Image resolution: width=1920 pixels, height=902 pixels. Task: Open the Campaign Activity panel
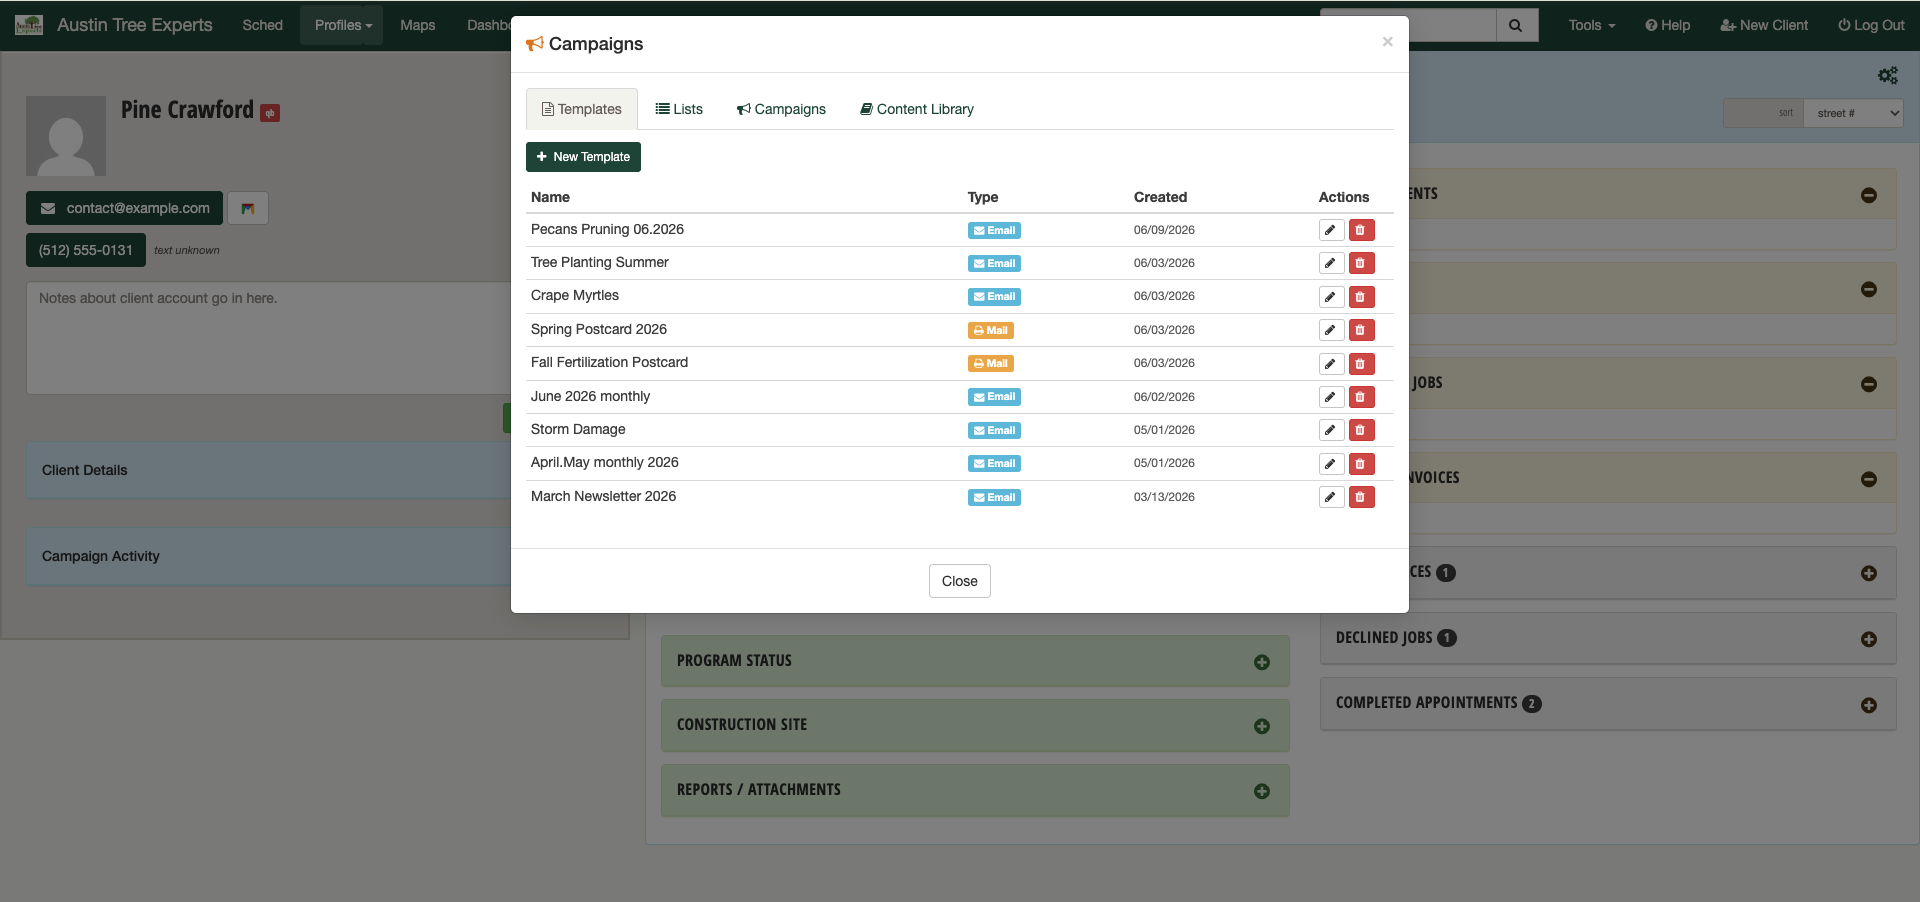coord(269,556)
